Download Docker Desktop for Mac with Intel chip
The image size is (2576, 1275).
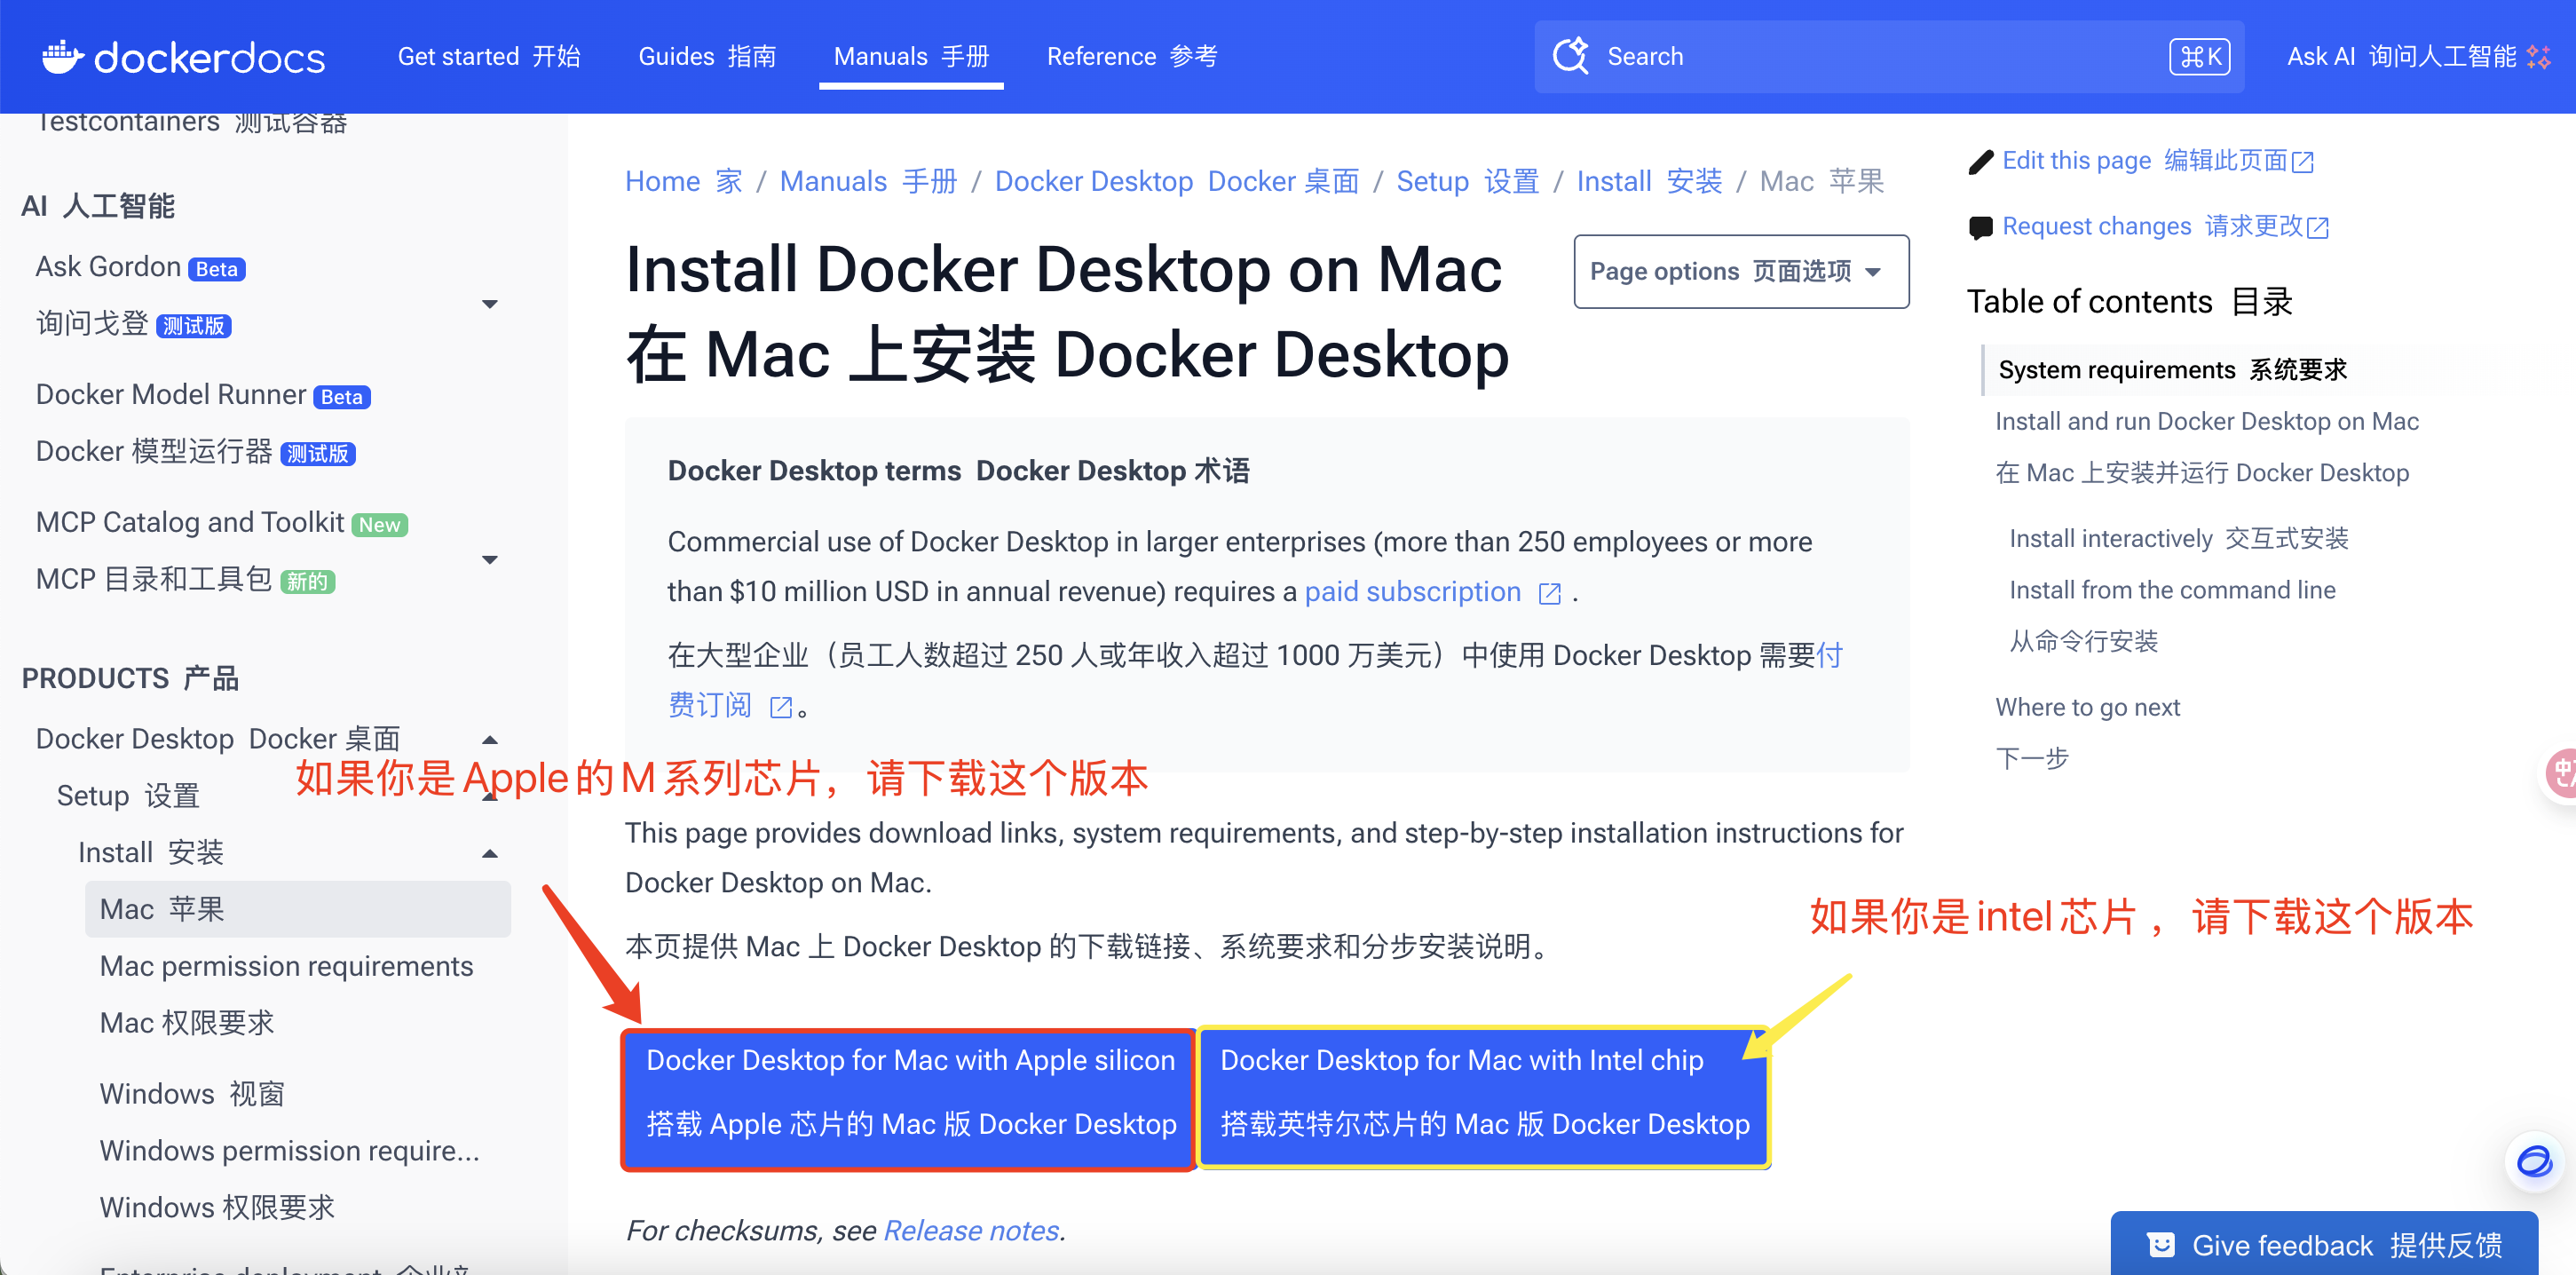(x=1484, y=1099)
